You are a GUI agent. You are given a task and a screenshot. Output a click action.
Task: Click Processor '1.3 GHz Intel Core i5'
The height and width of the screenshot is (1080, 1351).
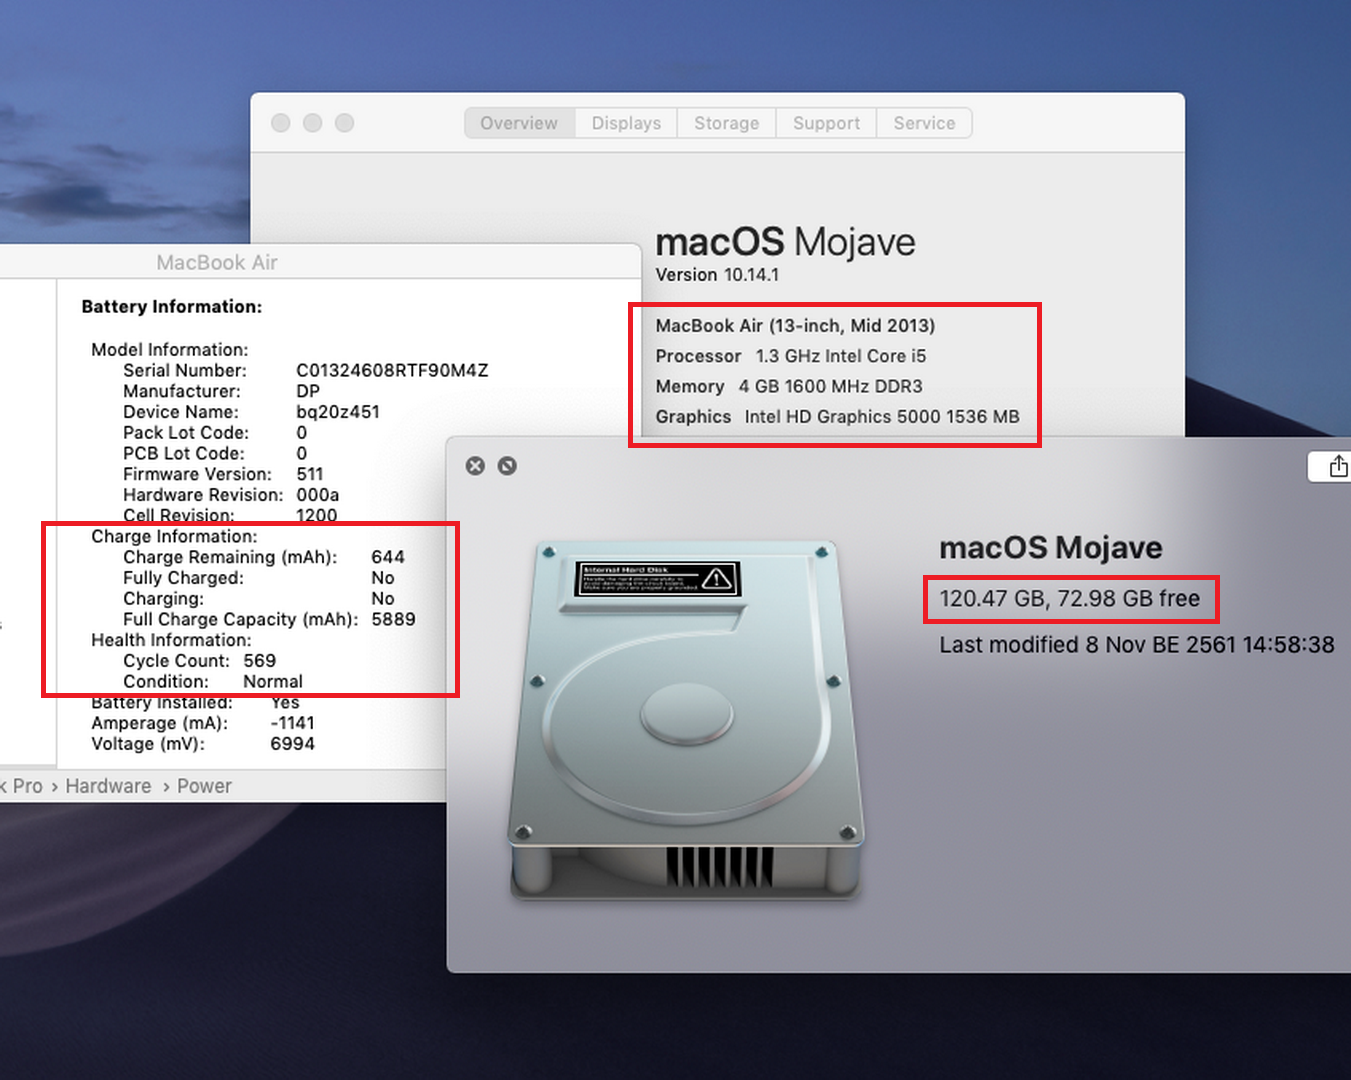tap(841, 356)
